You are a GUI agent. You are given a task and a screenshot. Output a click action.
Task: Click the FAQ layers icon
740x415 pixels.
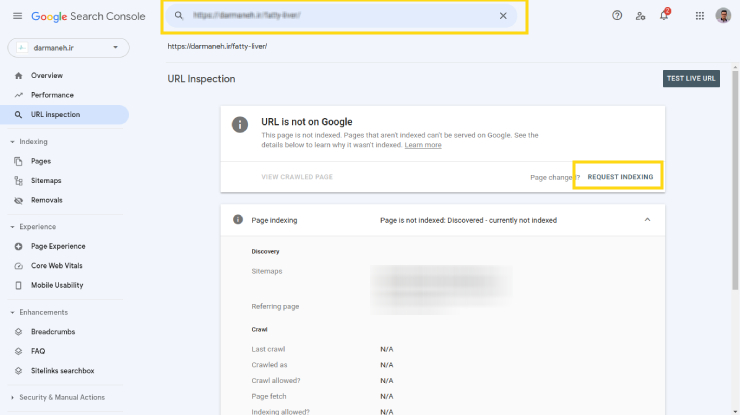coord(18,351)
